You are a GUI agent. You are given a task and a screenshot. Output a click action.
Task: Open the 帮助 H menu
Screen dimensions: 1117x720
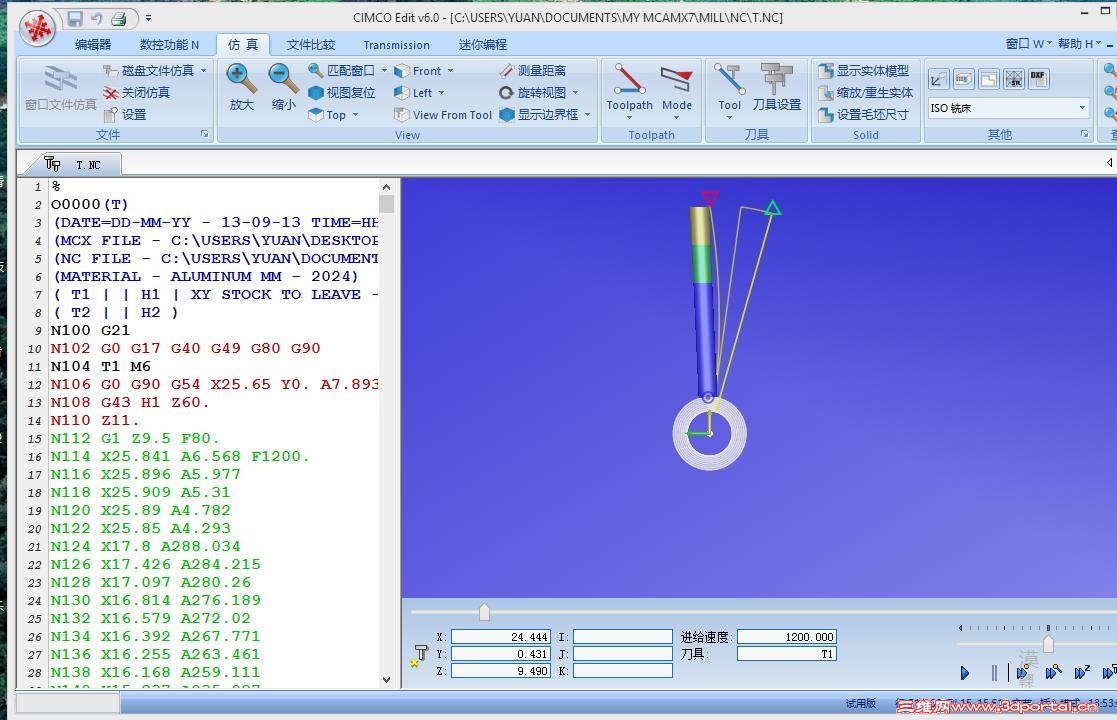(1079, 44)
